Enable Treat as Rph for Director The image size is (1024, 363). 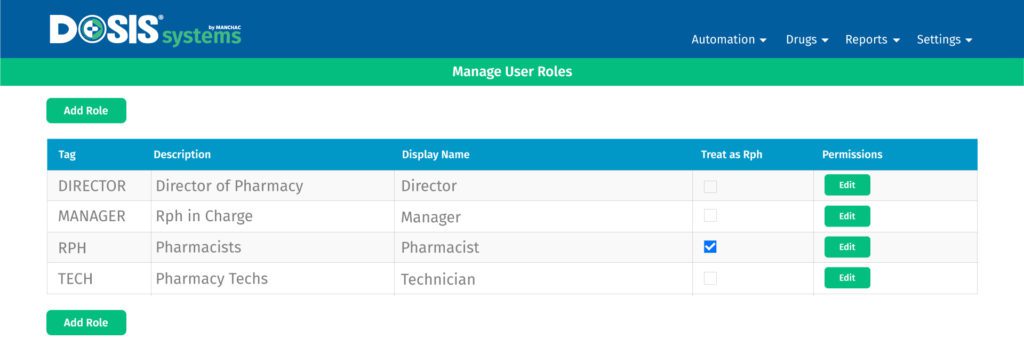coord(710,186)
